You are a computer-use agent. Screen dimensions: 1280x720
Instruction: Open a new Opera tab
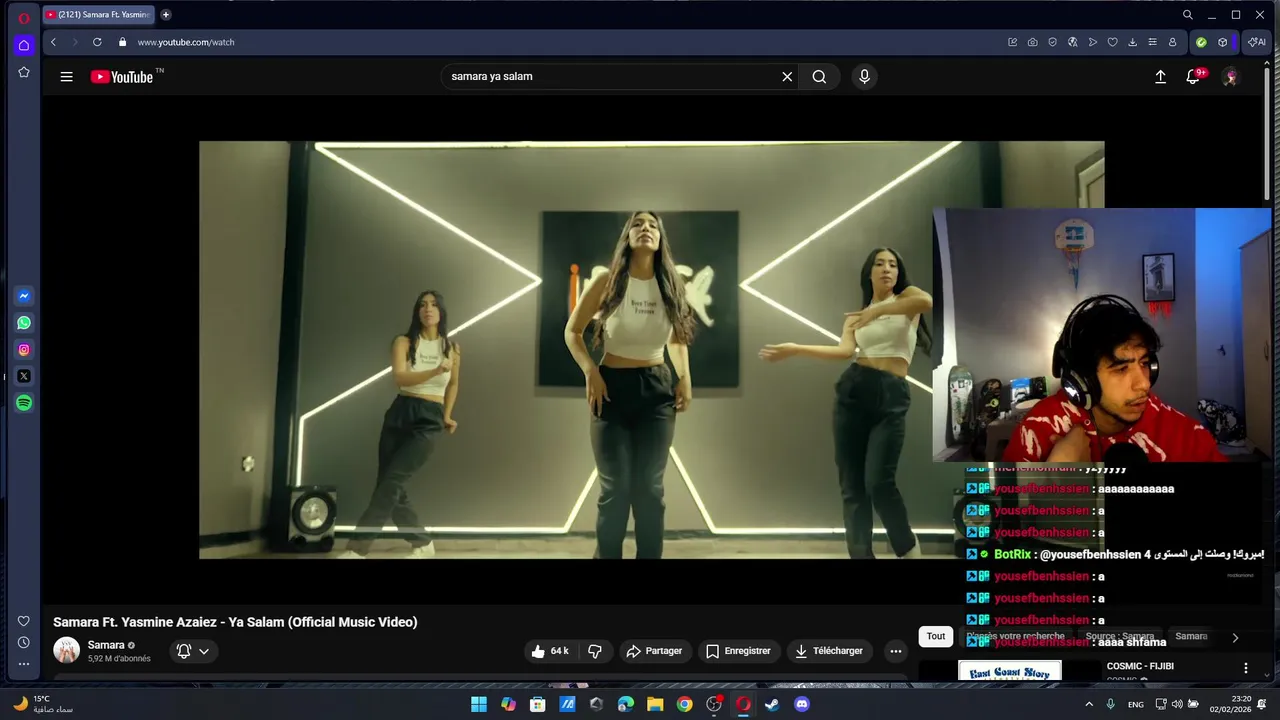point(166,15)
